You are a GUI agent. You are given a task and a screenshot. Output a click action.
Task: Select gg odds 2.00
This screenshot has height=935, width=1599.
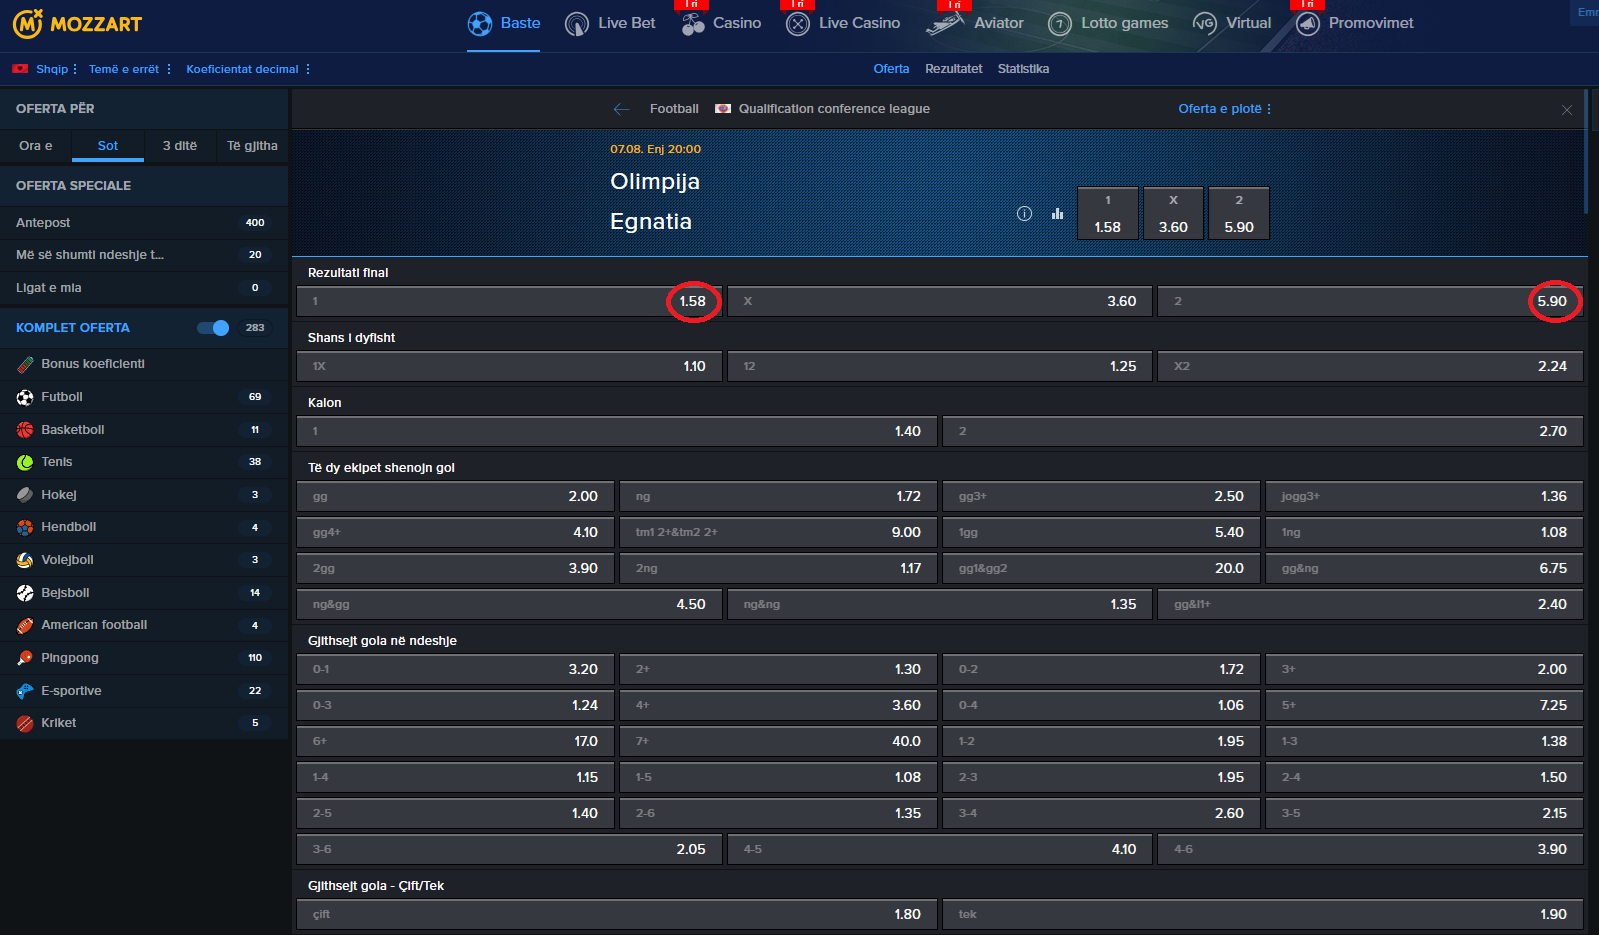(455, 496)
